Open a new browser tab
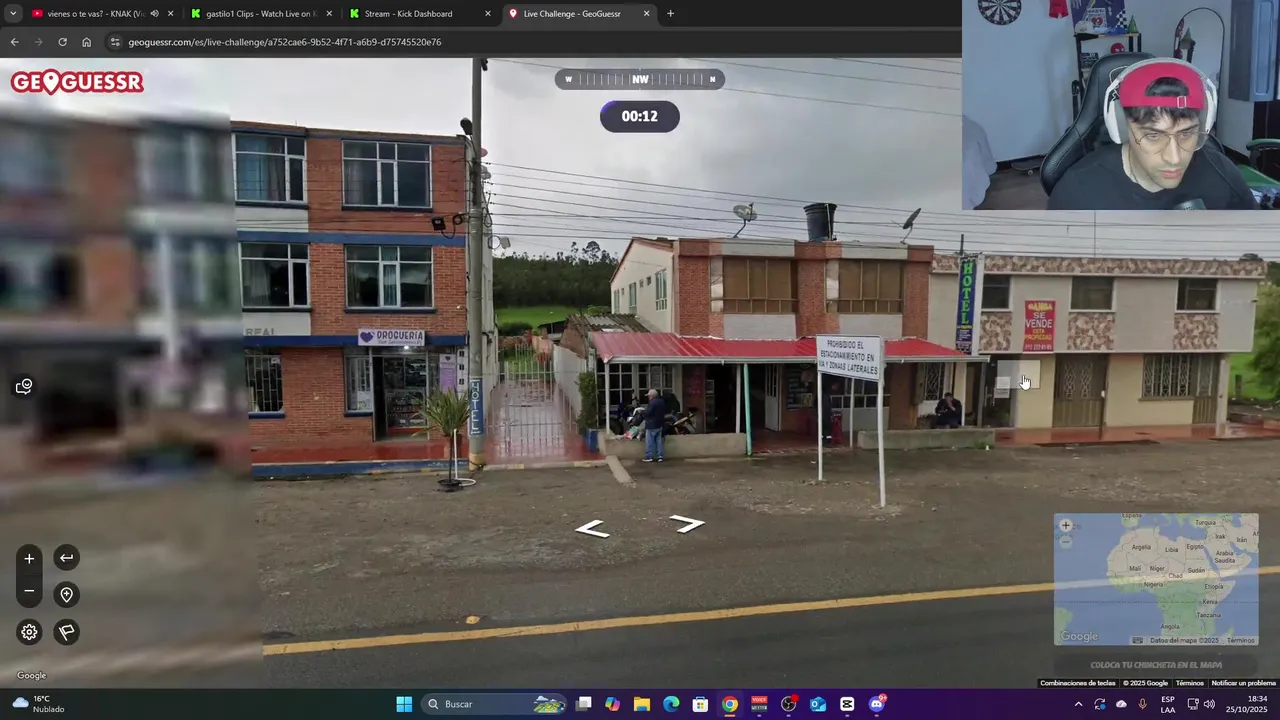Image resolution: width=1280 pixels, height=720 pixels. point(670,14)
